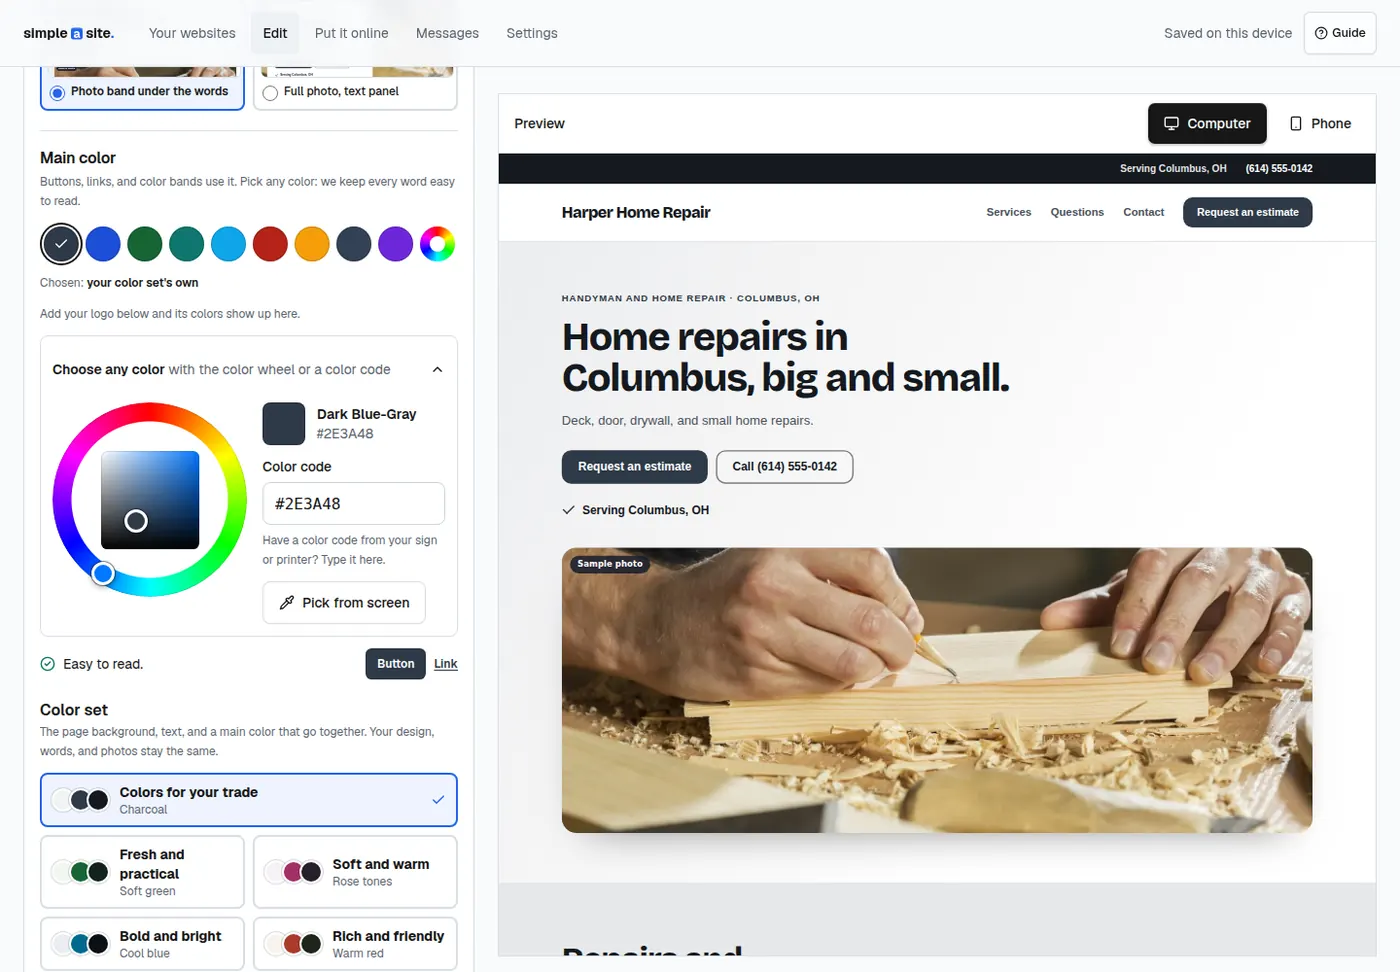The width and height of the screenshot is (1400, 972).
Task: Open the Put it online tab
Action: point(351,33)
